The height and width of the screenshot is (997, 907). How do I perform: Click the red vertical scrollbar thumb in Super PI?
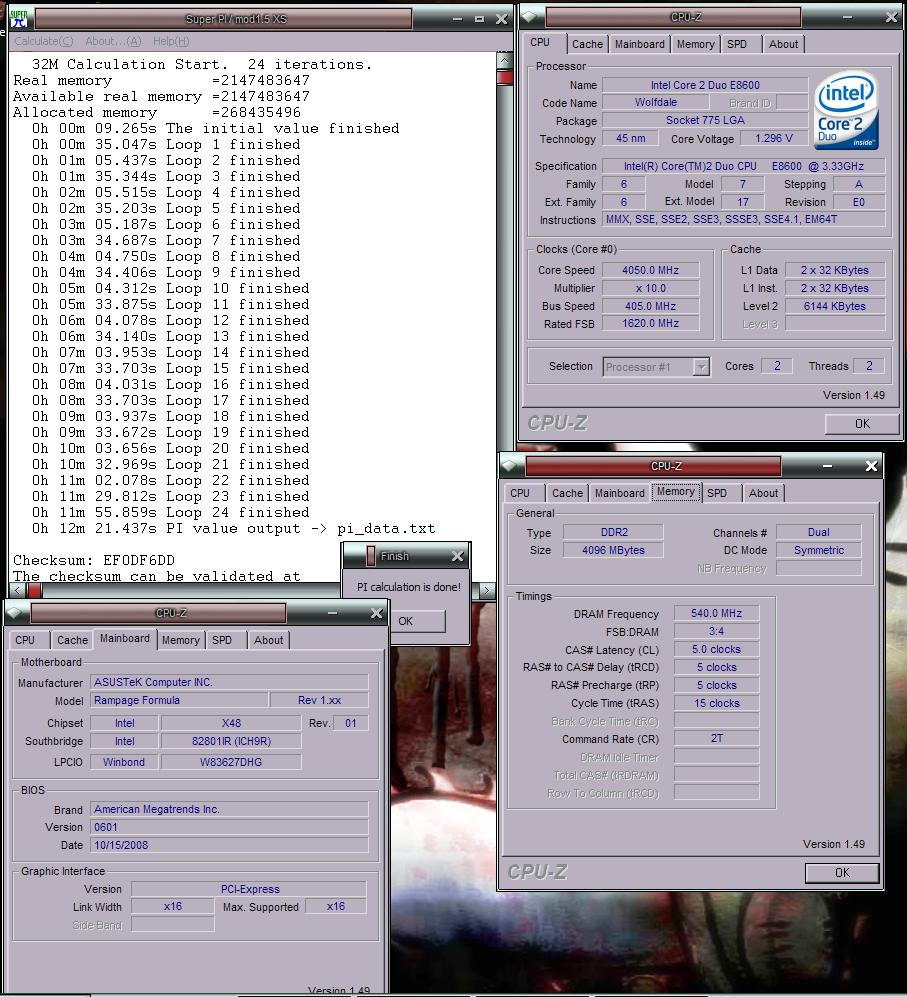(505, 78)
